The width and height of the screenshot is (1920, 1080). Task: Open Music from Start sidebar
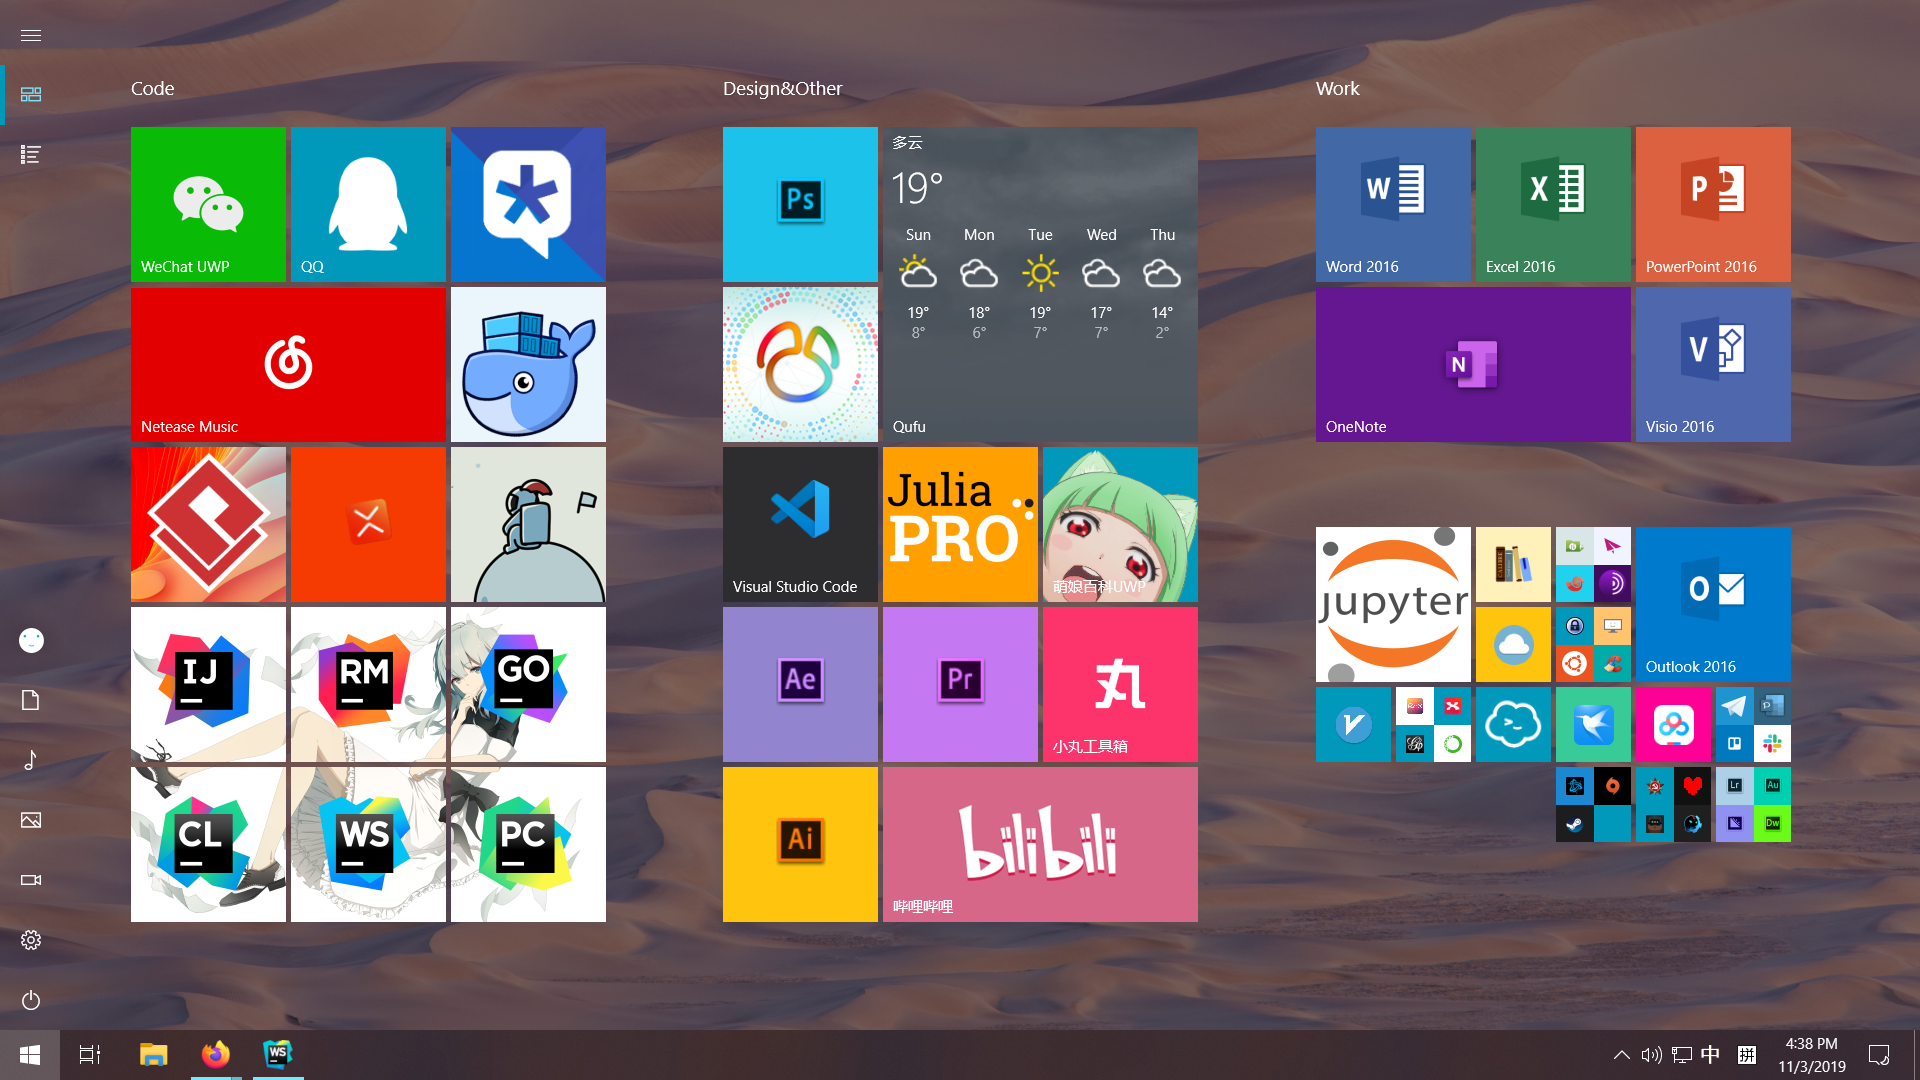point(31,760)
